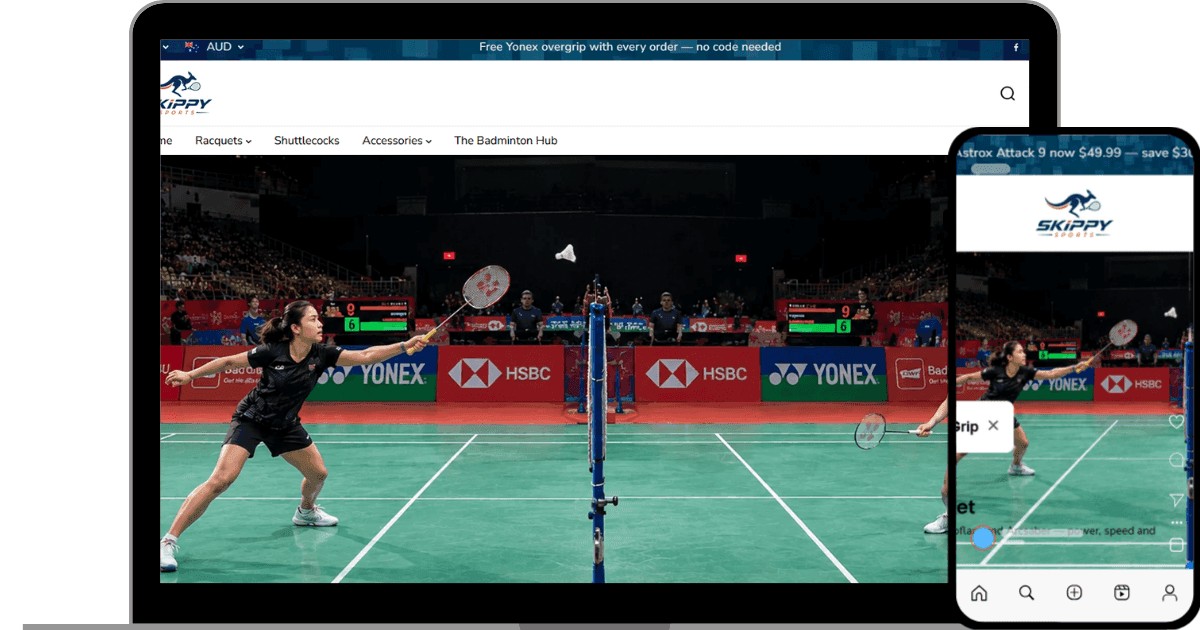The width and height of the screenshot is (1200, 630).
Task: Go to the Shuttlecocks page
Action: (307, 141)
